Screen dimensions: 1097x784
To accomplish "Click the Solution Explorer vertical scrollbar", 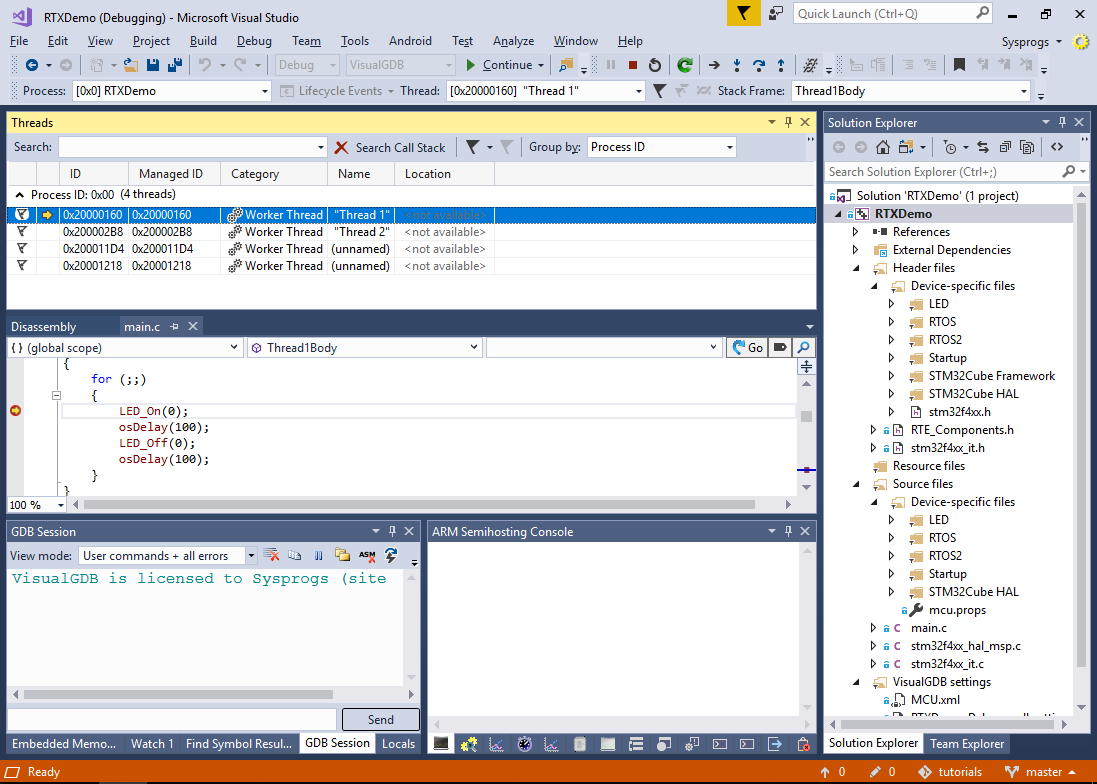I will pos(1081,434).
